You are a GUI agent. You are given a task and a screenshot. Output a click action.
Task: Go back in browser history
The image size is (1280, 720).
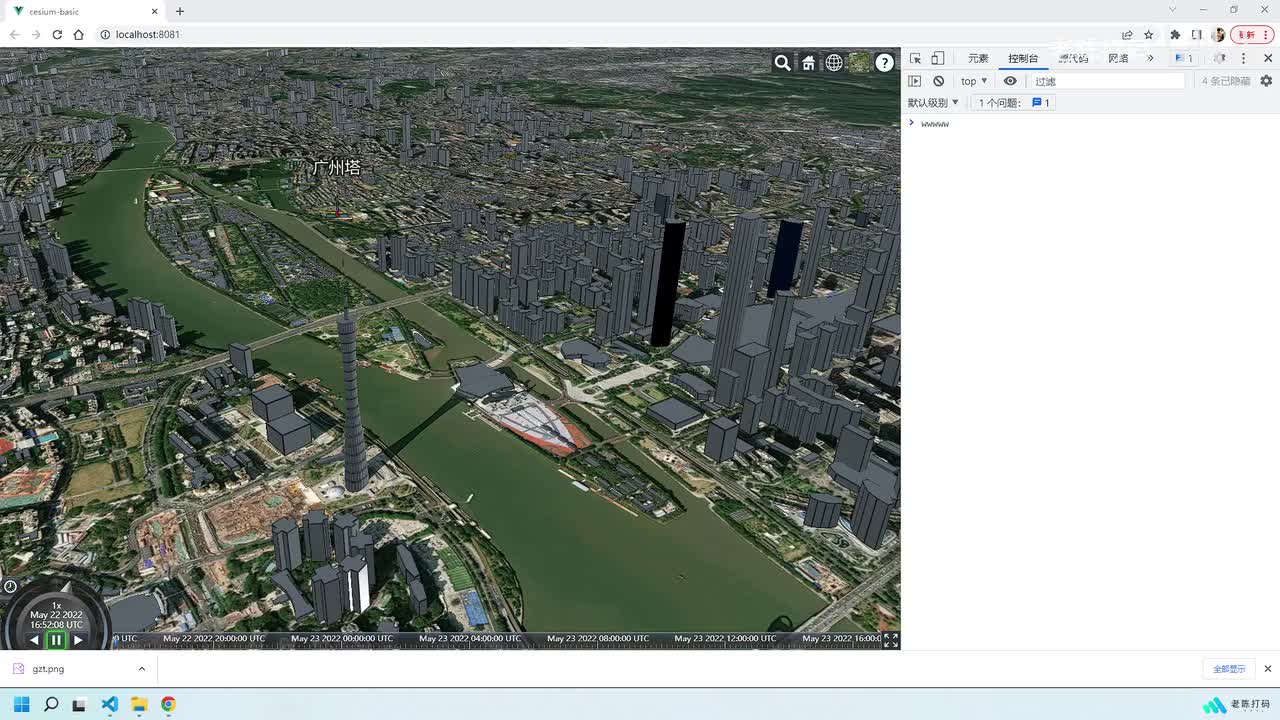[14, 34]
